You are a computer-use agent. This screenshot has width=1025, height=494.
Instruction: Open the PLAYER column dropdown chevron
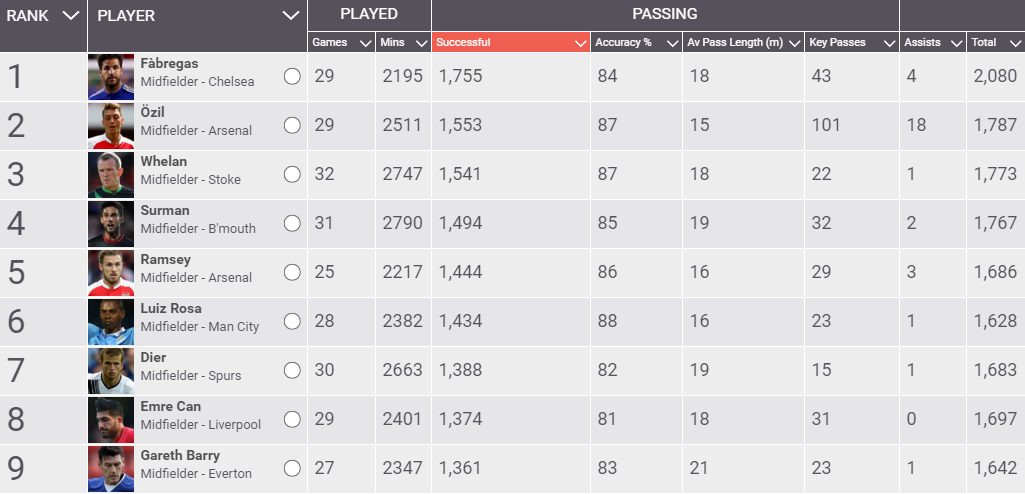[x=291, y=16]
